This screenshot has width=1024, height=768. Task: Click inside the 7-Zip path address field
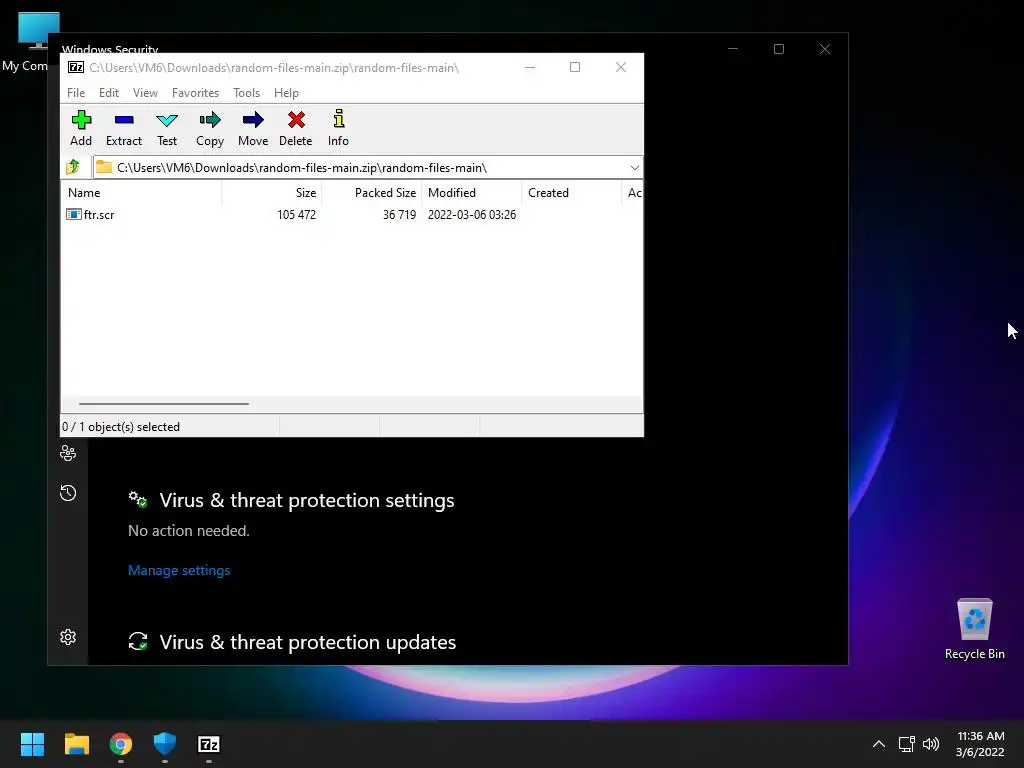(x=368, y=168)
